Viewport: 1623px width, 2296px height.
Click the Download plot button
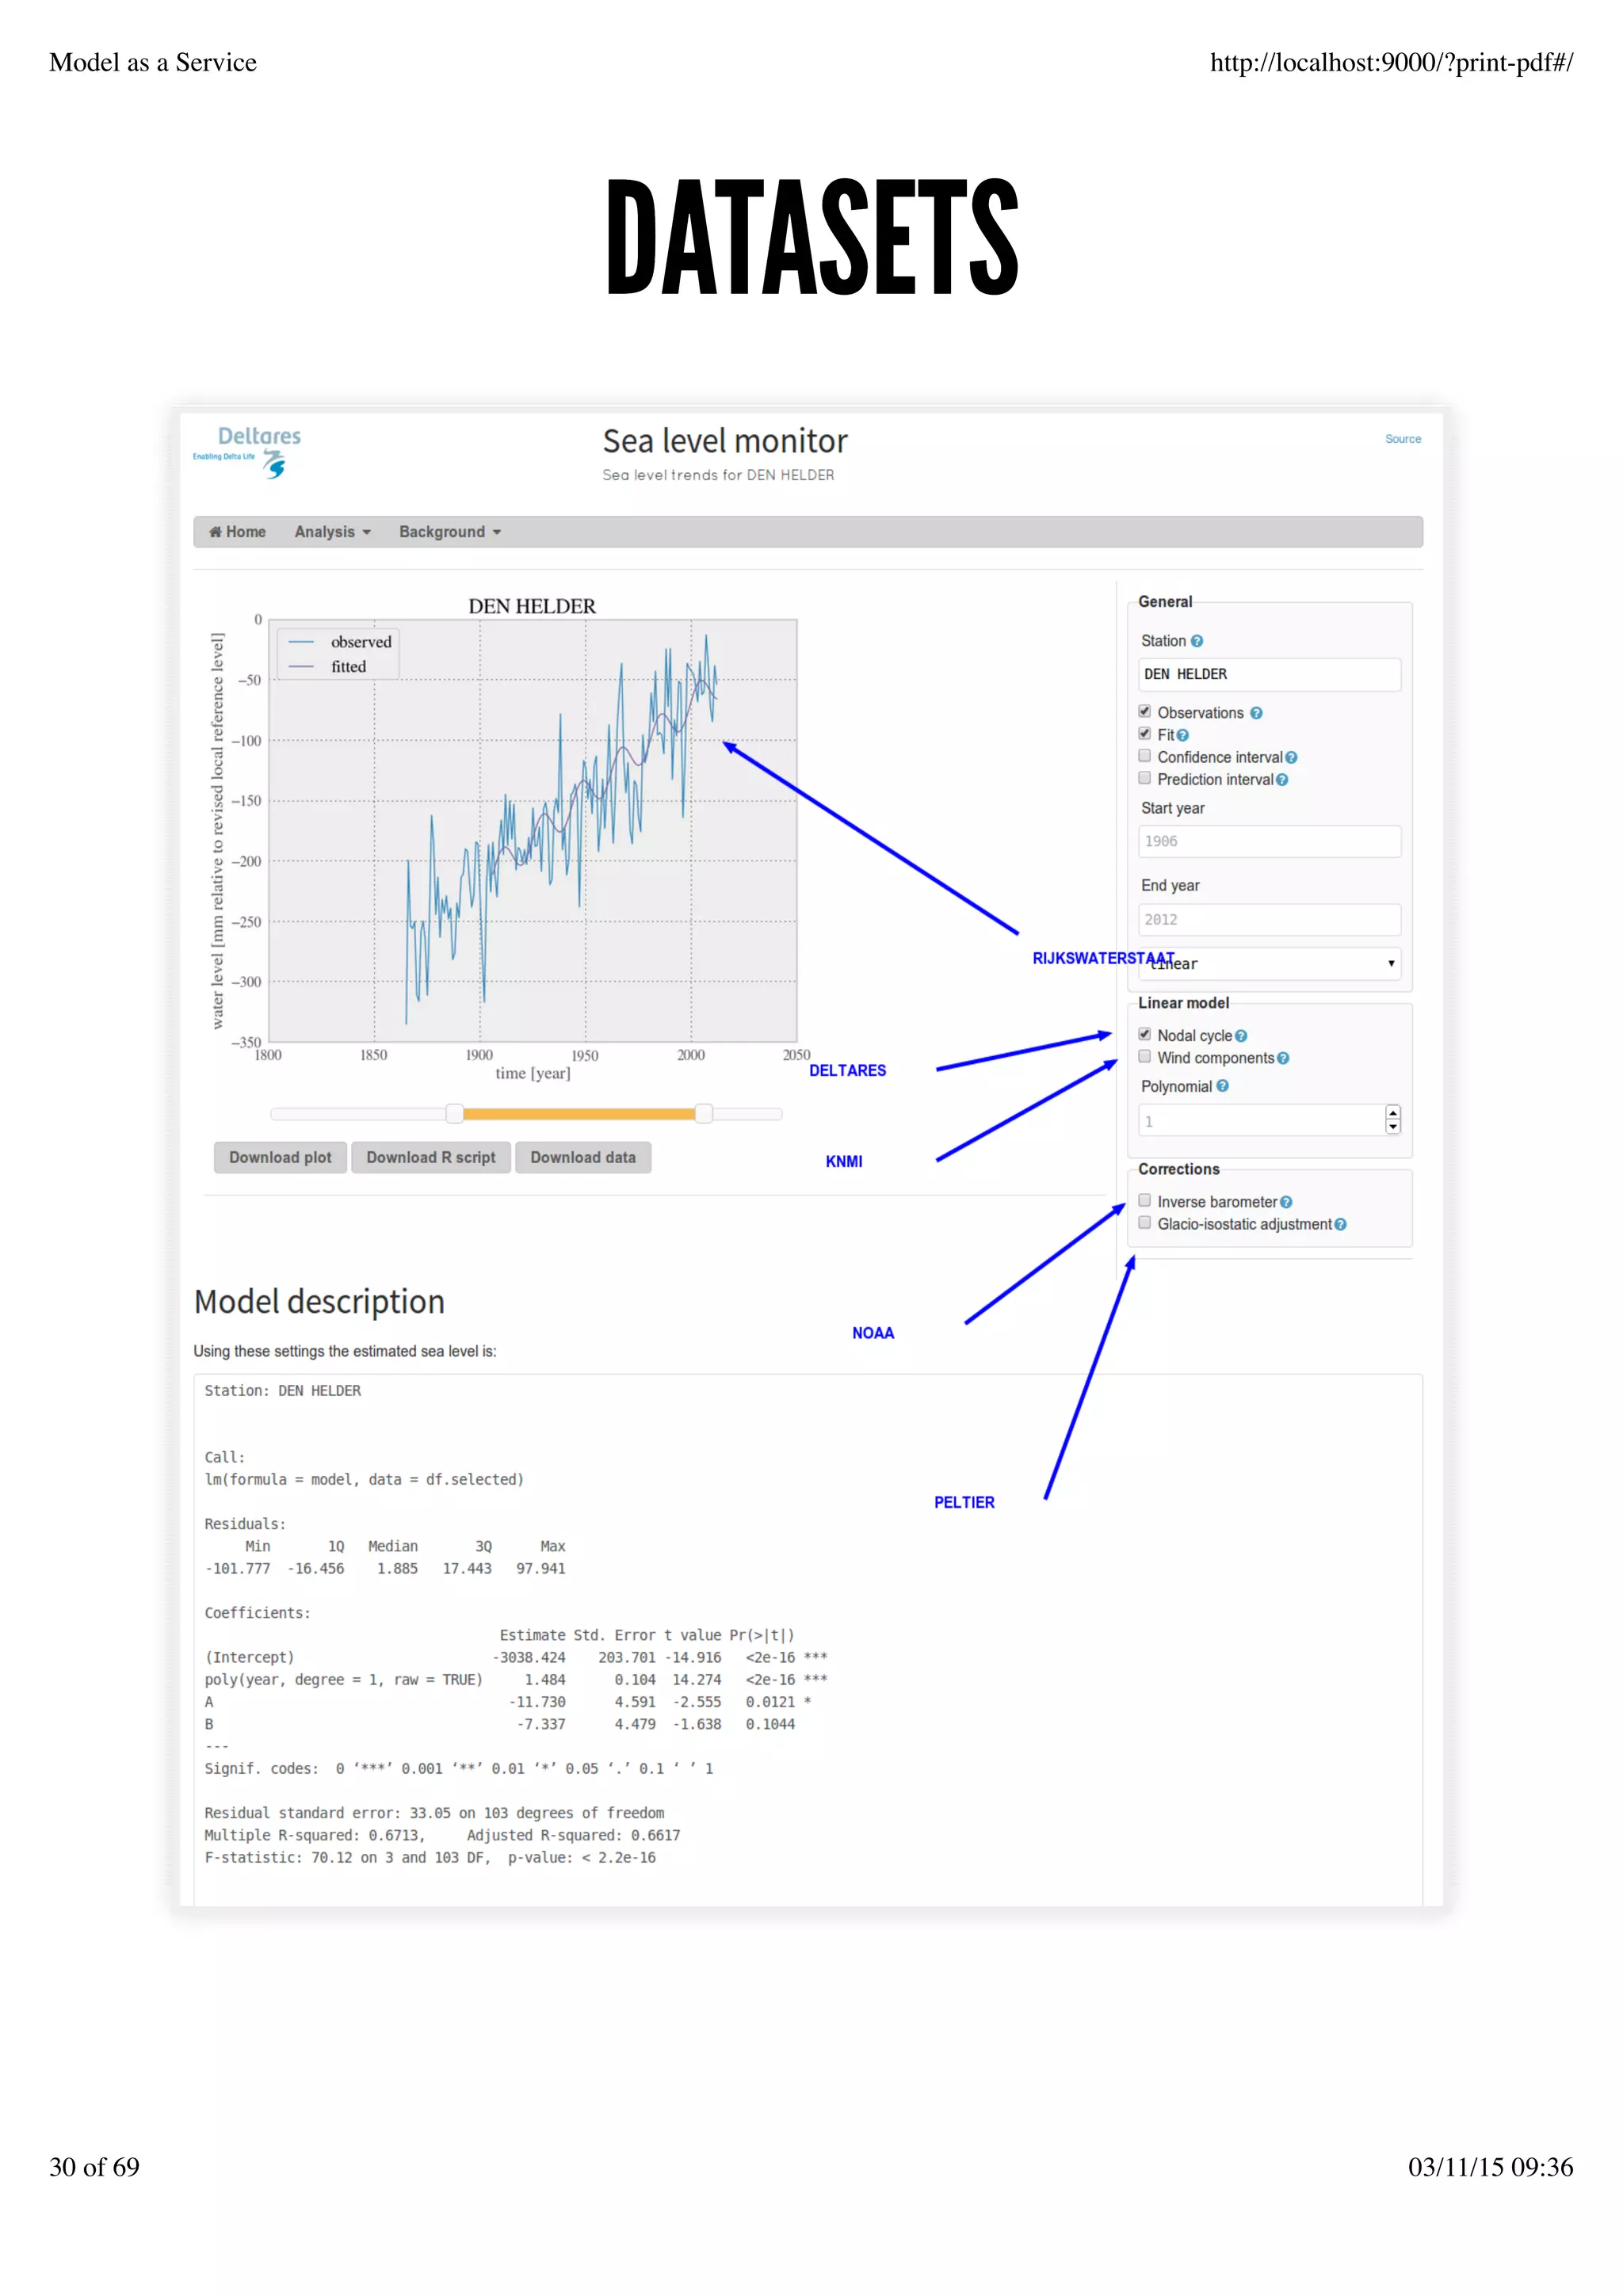point(280,1157)
